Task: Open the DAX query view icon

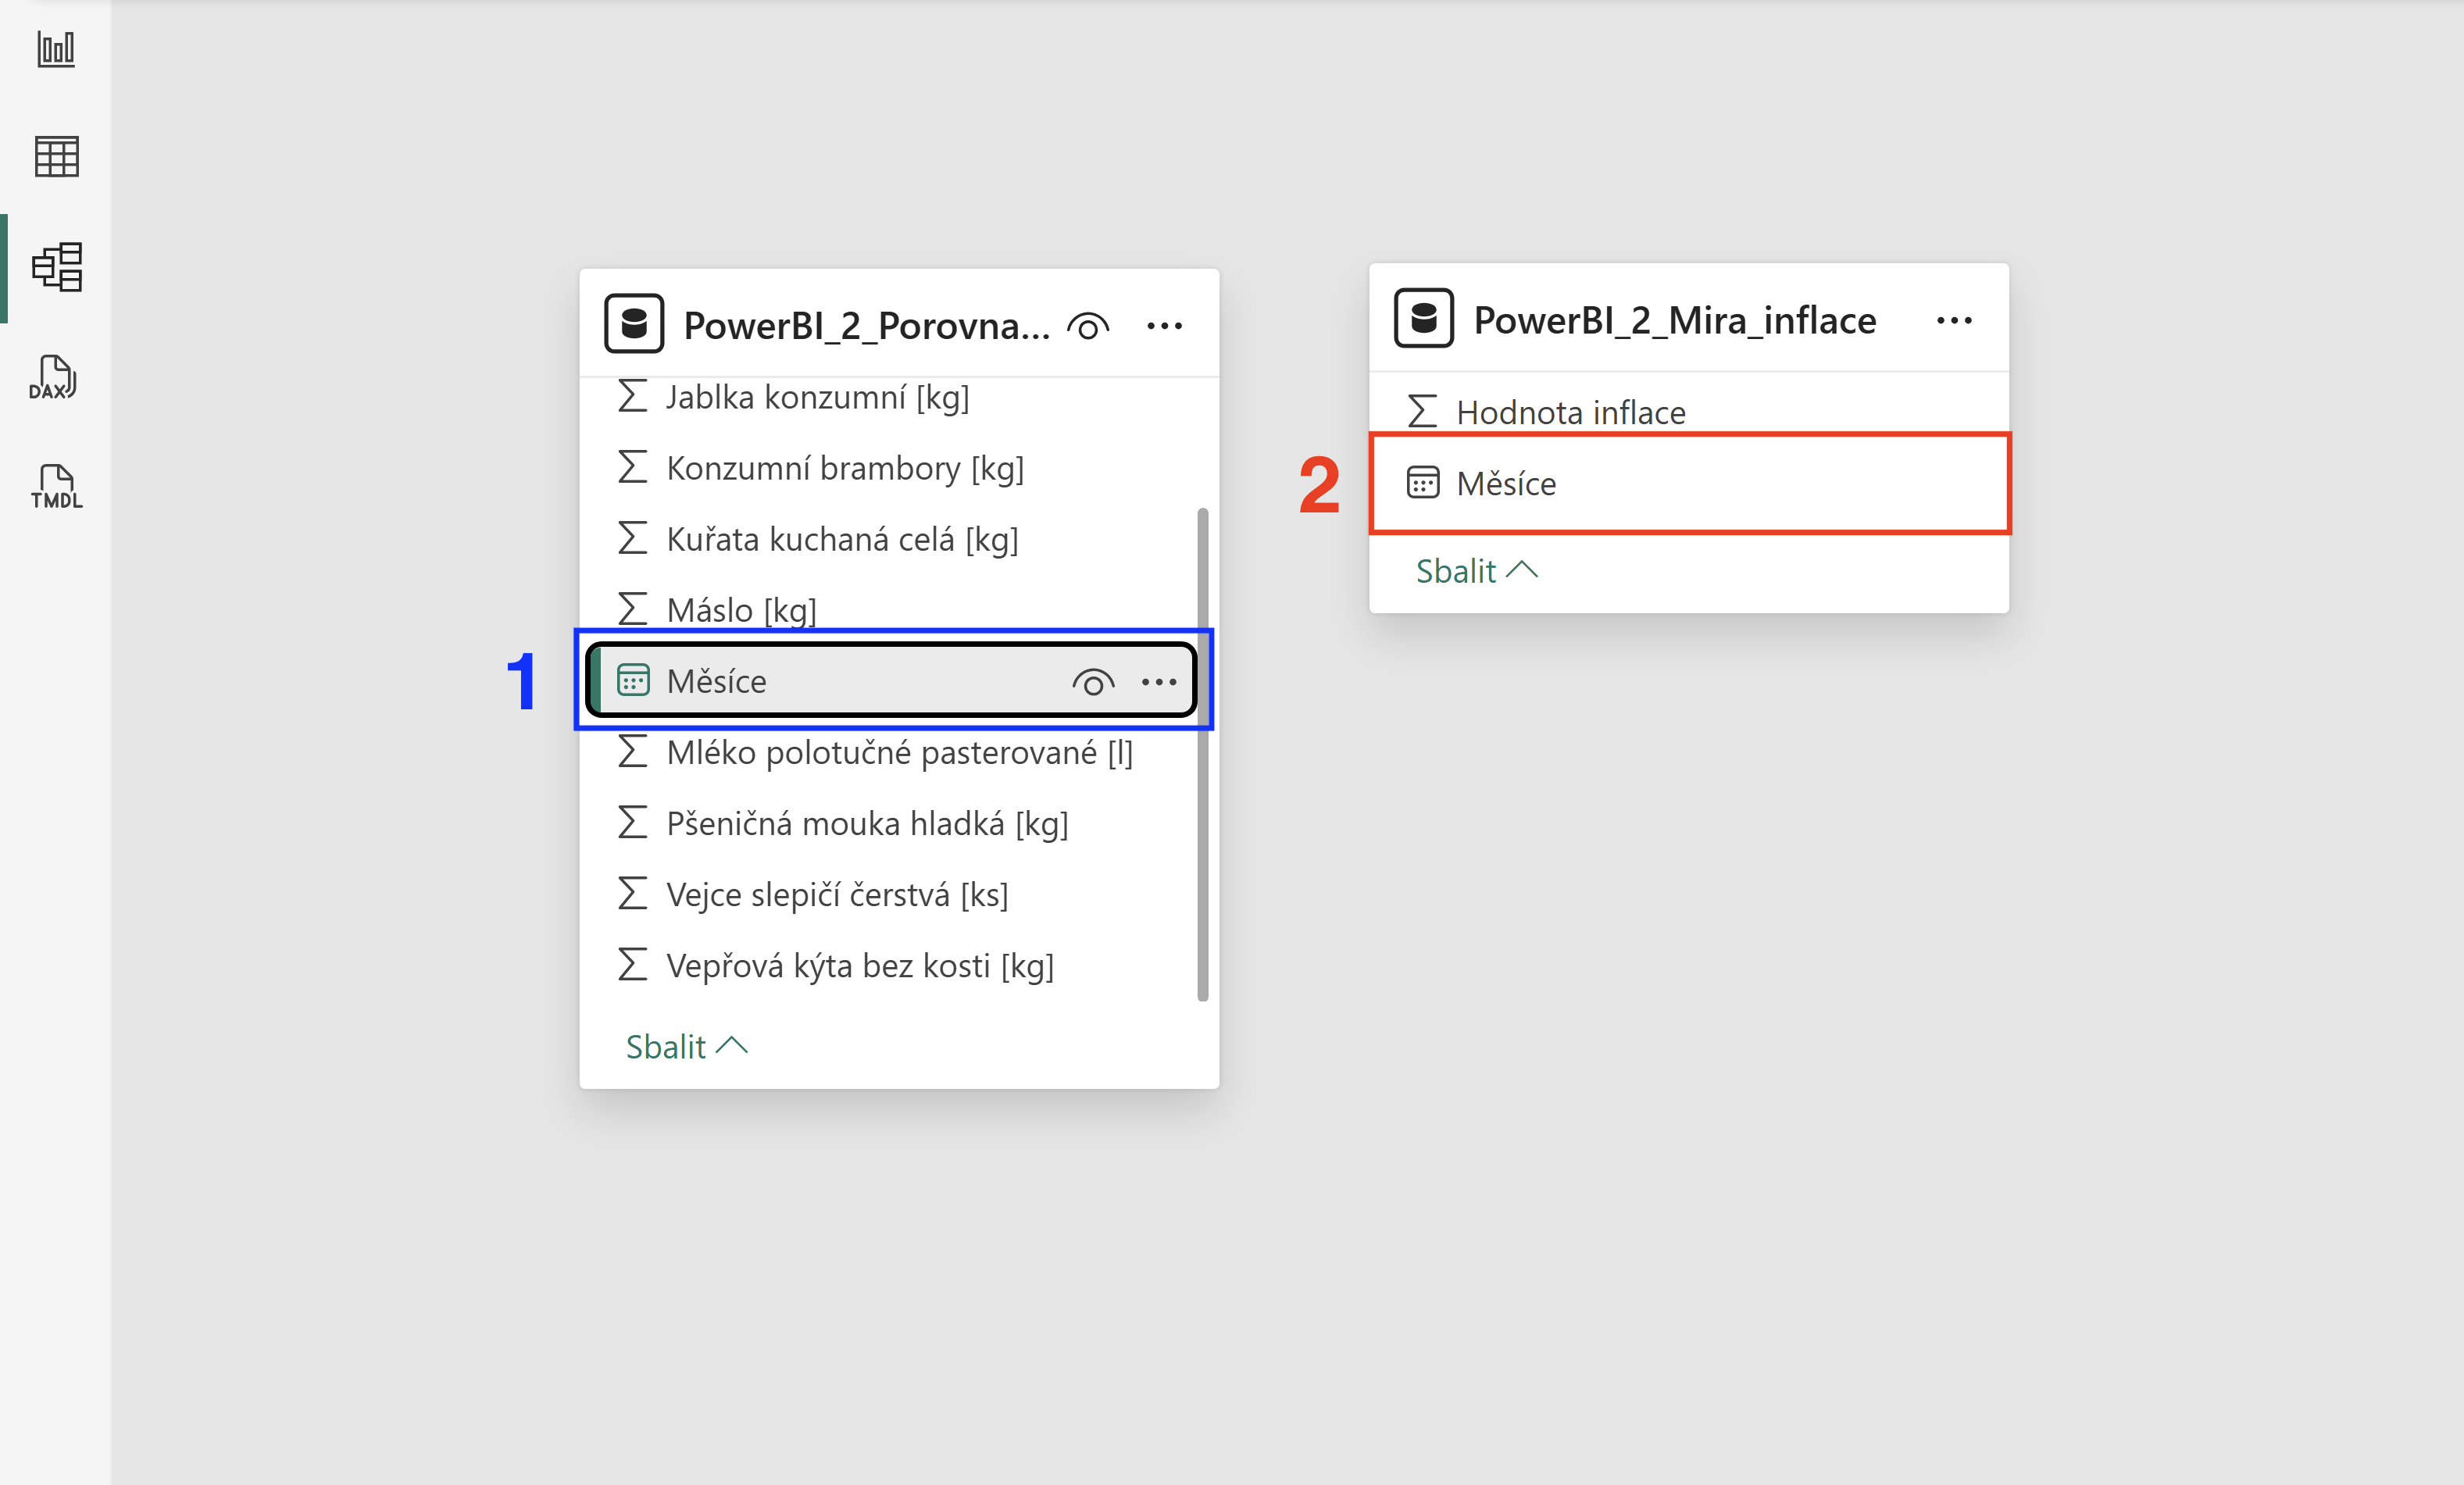Action: point(54,378)
